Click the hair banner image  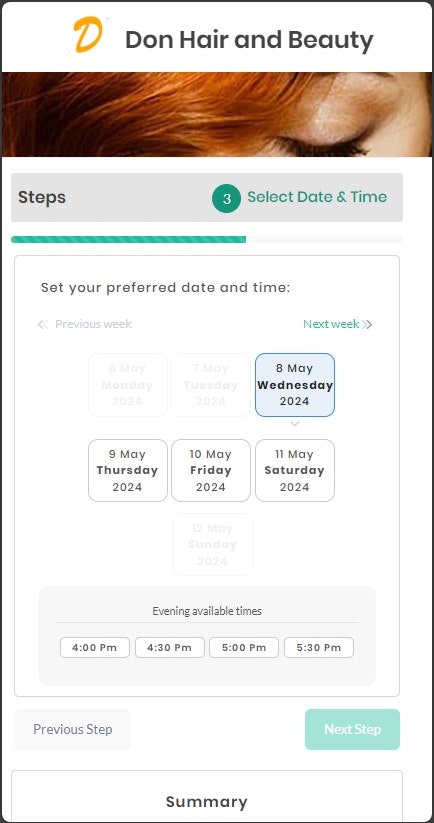tap(217, 114)
